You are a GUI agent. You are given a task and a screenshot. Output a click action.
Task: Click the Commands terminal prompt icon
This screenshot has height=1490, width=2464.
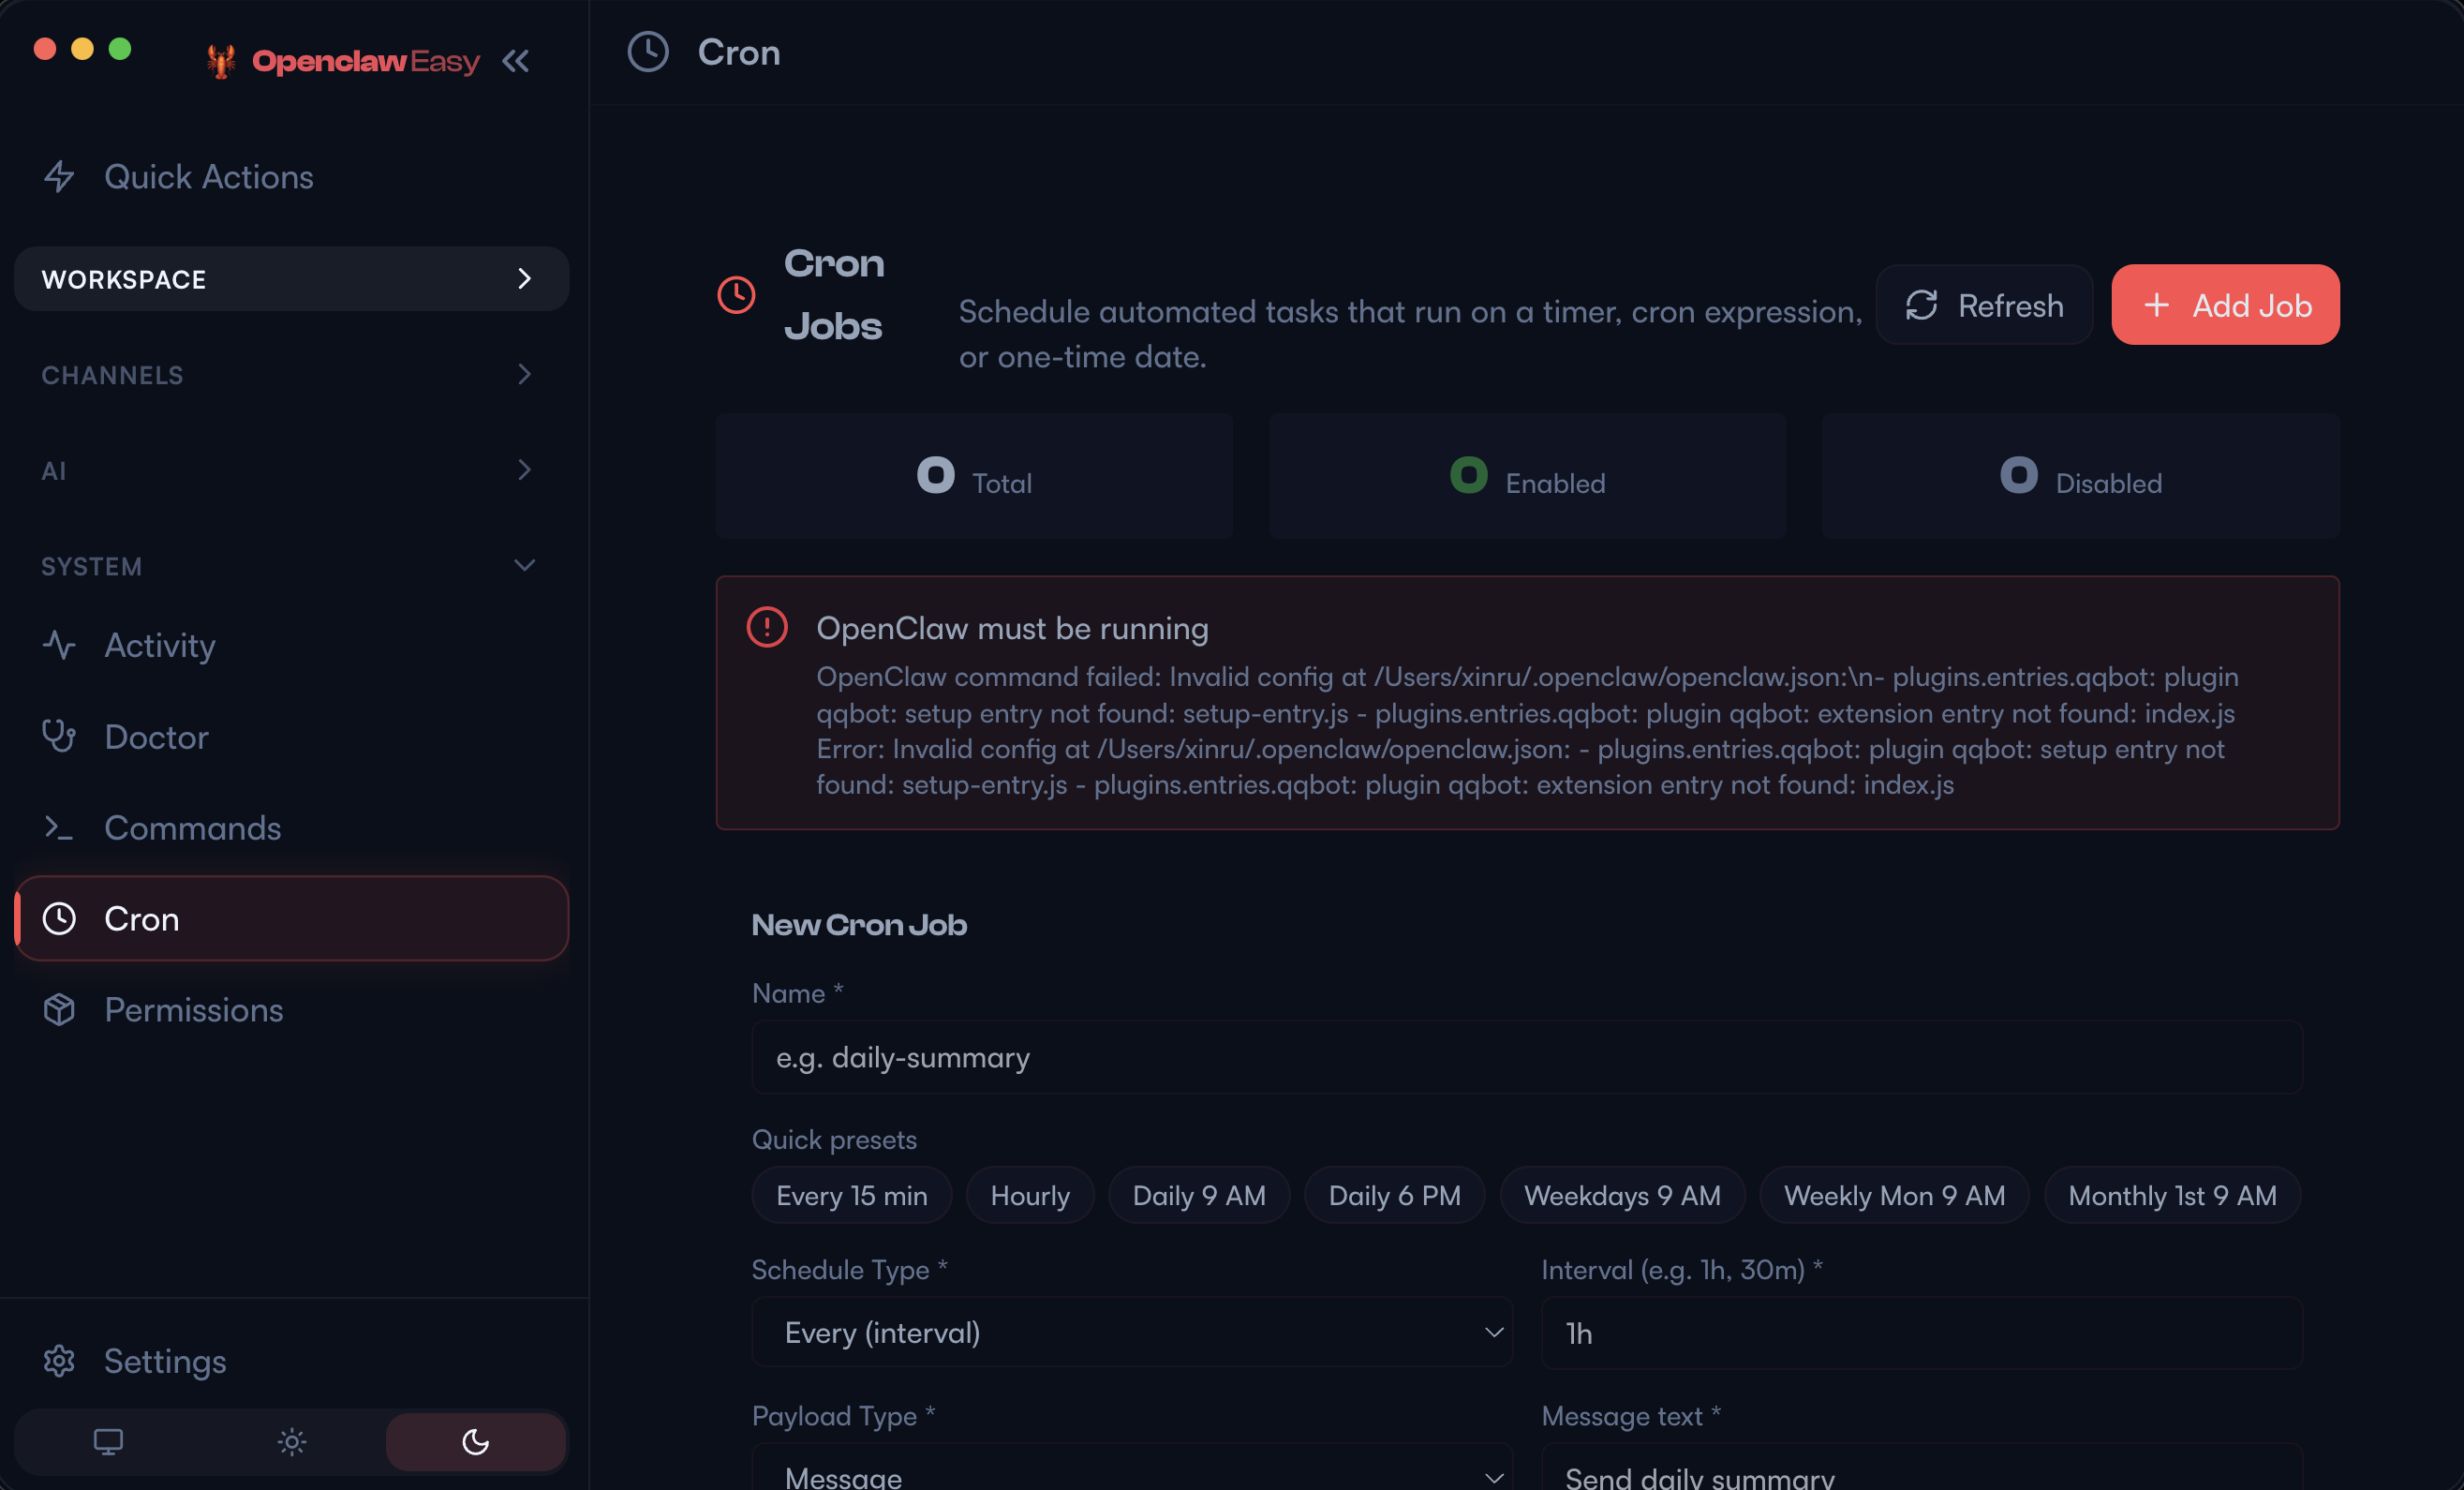(x=59, y=828)
